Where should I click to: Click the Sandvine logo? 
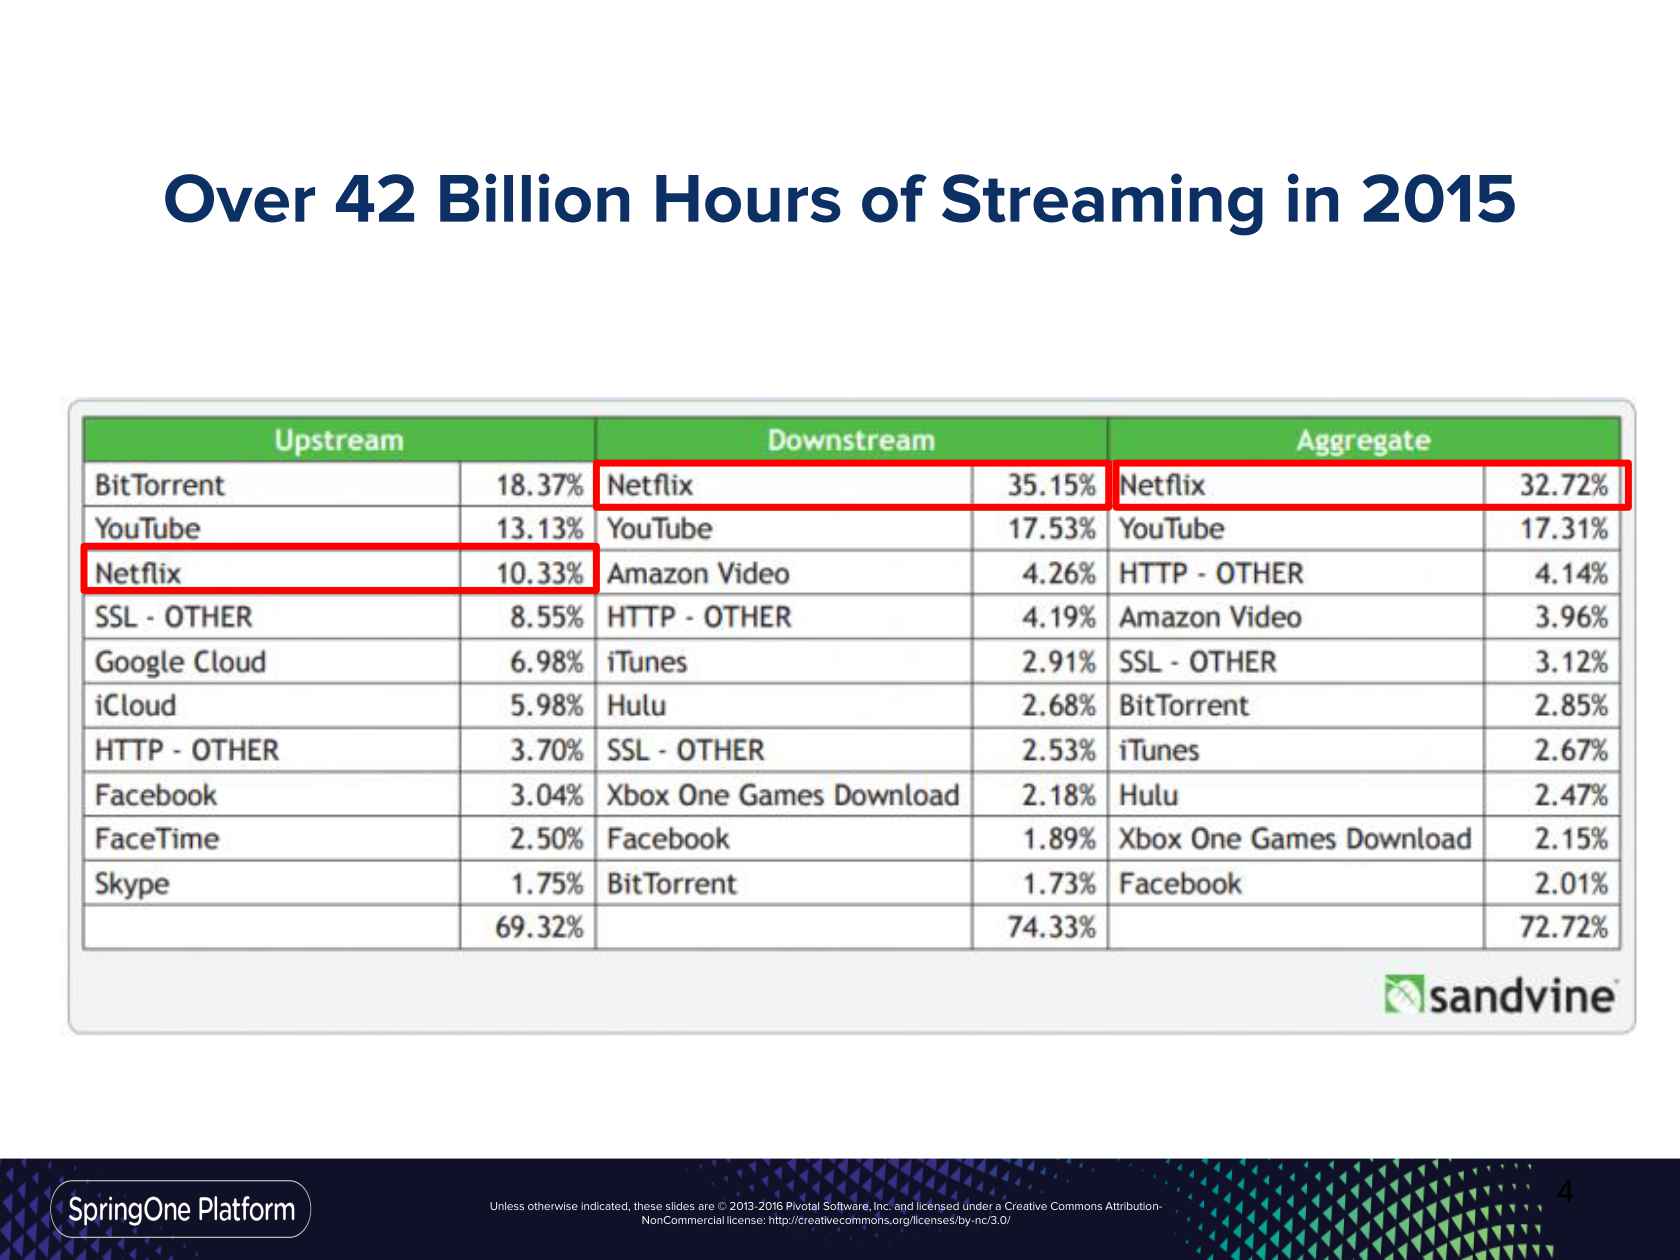point(1500,996)
